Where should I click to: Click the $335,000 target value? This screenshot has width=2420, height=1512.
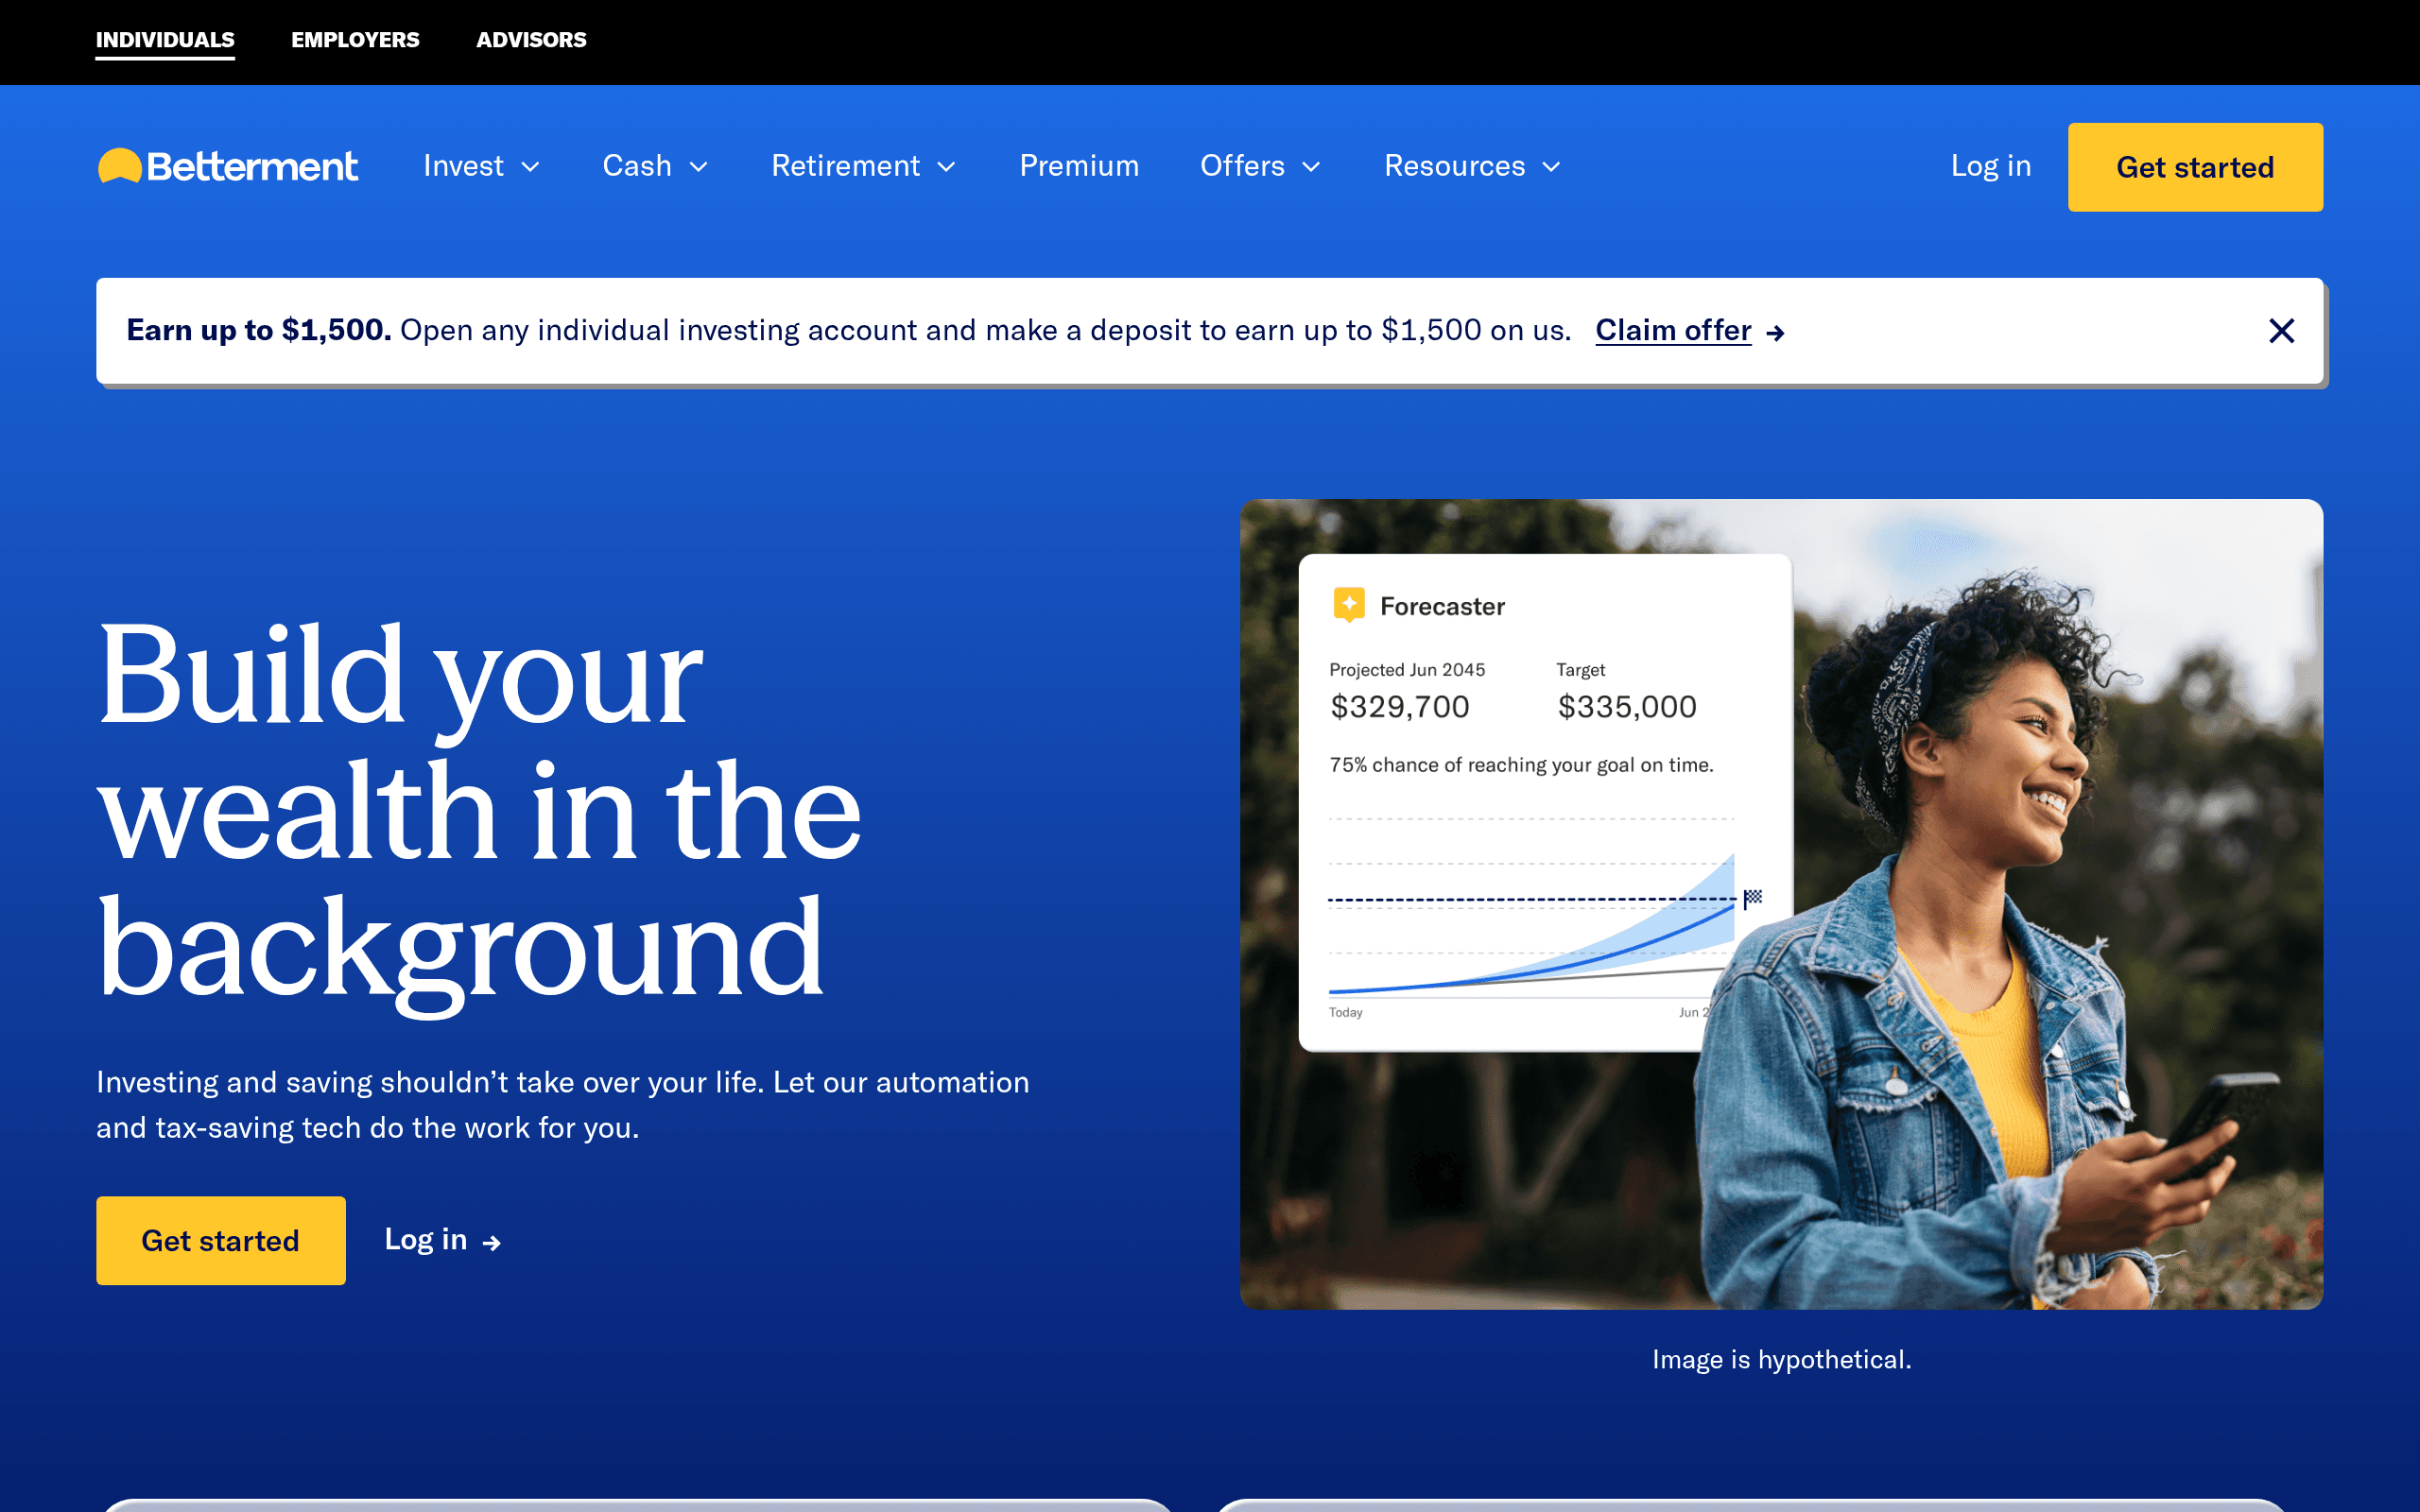coord(1627,707)
